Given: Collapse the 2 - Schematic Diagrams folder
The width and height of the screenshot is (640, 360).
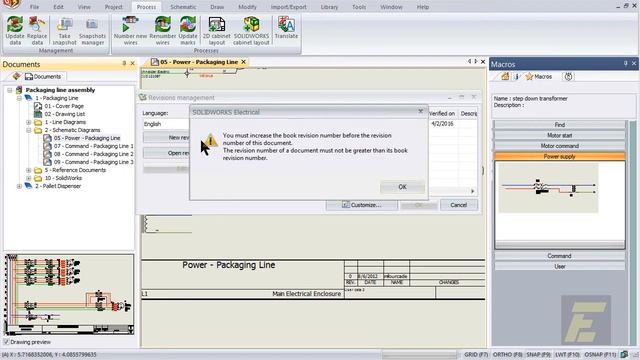Looking at the screenshot, I should [x=29, y=130].
